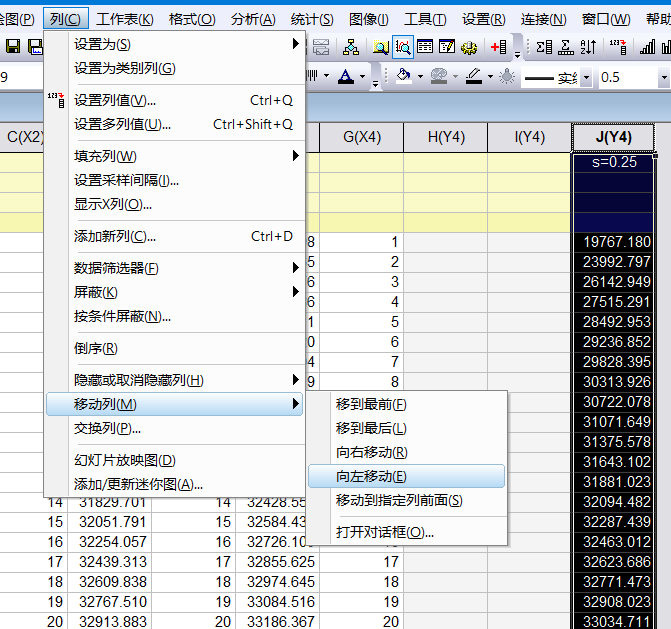This screenshot has width=671, height=629.
Task: Select 设置为类别列(G) menu entry
Action: pos(175,68)
